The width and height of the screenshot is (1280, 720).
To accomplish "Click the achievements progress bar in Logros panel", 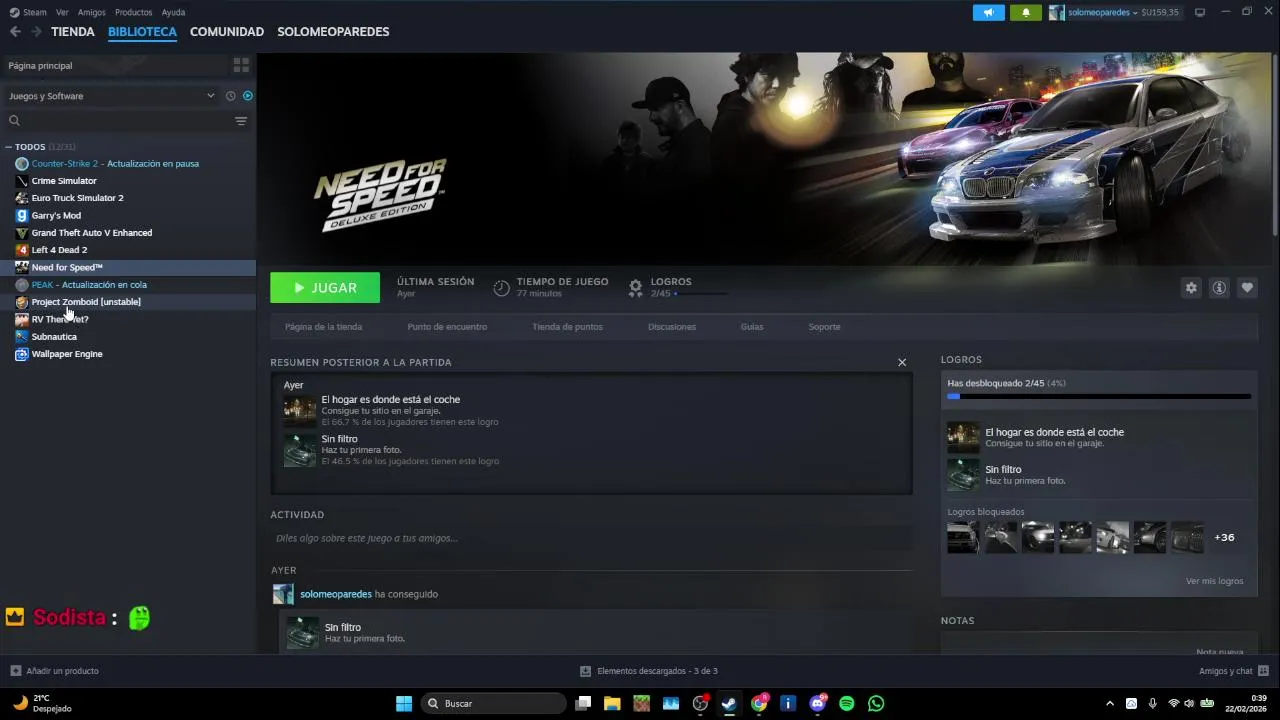I will click(1099, 397).
